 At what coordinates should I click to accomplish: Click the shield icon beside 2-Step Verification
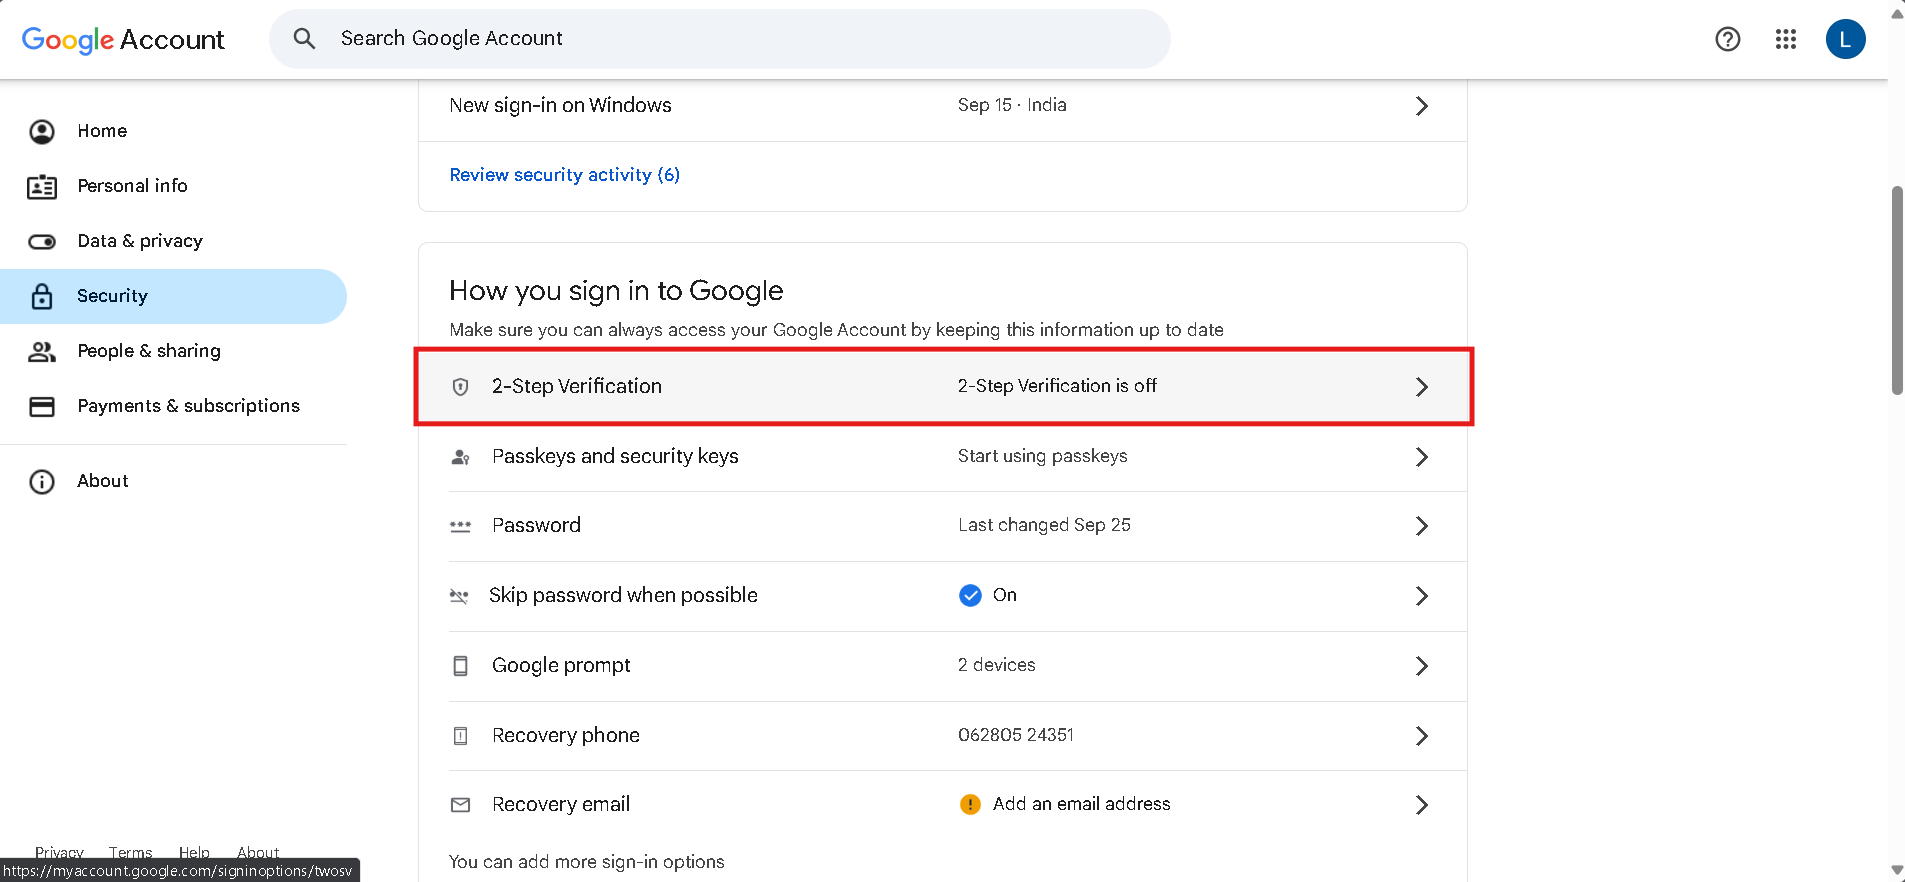tap(461, 387)
